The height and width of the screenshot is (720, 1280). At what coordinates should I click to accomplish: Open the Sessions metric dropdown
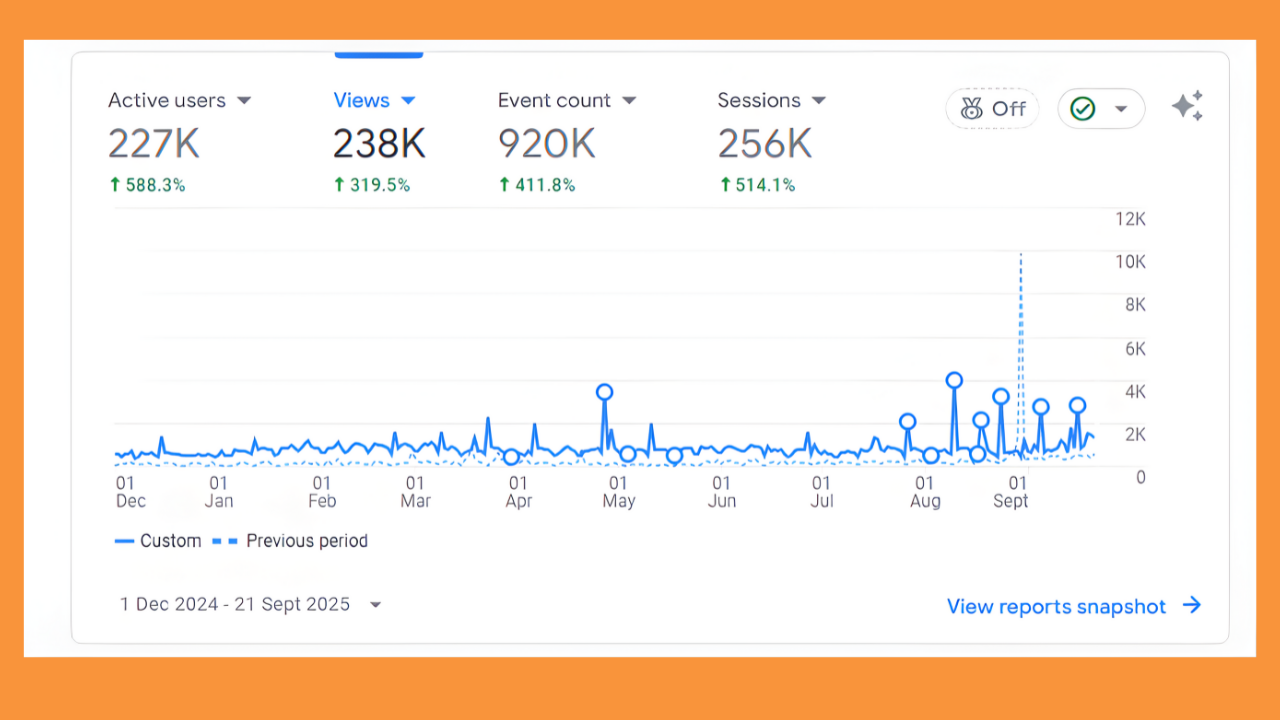click(x=818, y=100)
